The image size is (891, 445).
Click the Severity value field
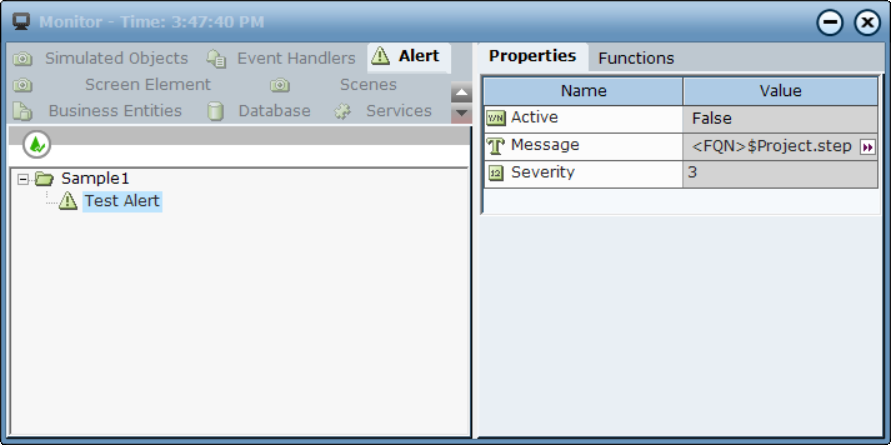click(780, 173)
